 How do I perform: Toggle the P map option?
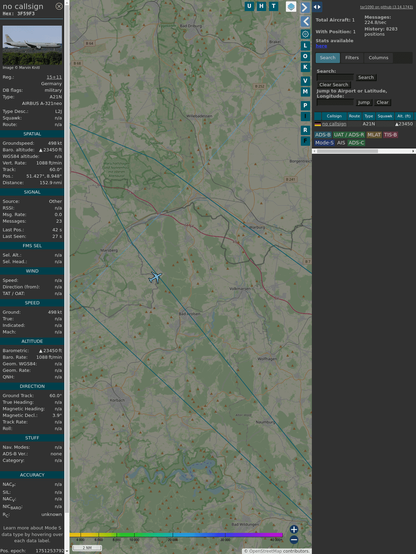coord(305,106)
